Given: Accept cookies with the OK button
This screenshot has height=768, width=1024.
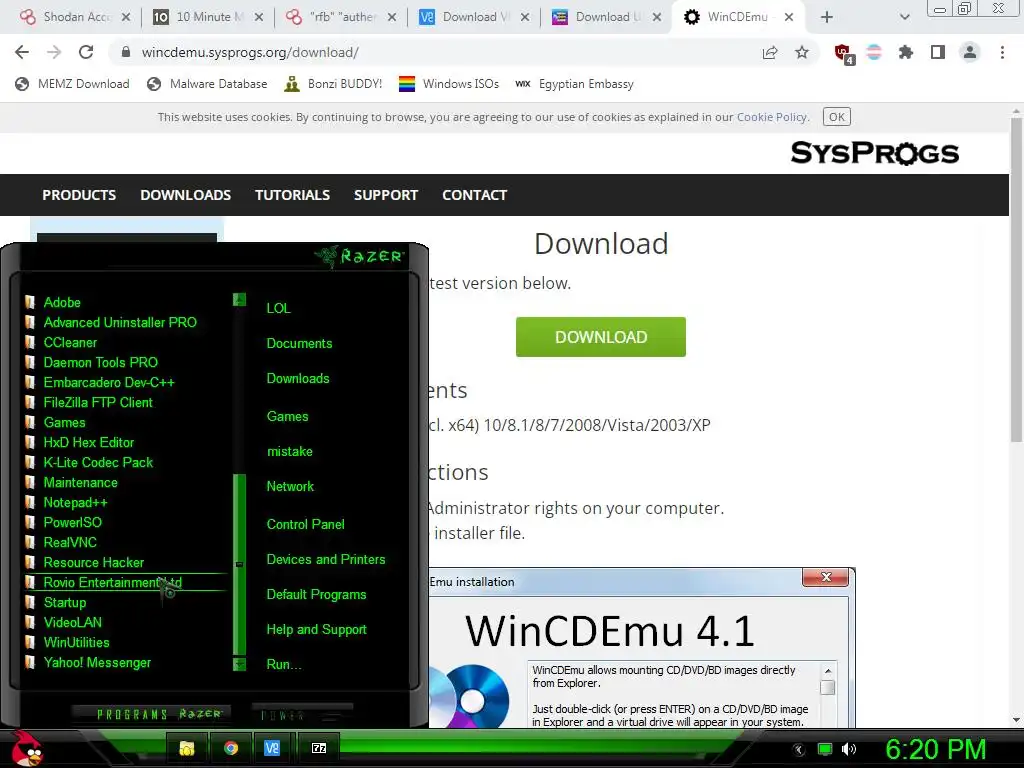Looking at the screenshot, I should [x=837, y=117].
